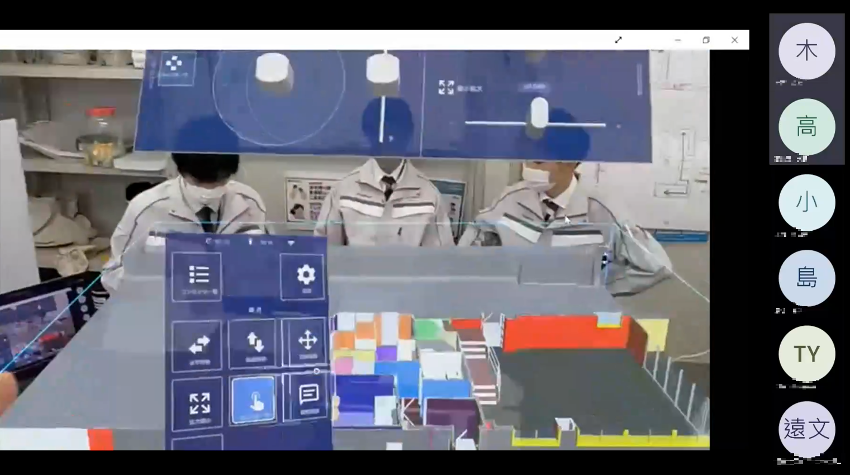The width and height of the screenshot is (850, 476).
Task: Click the joystick knob inside the circle
Action: (273, 68)
